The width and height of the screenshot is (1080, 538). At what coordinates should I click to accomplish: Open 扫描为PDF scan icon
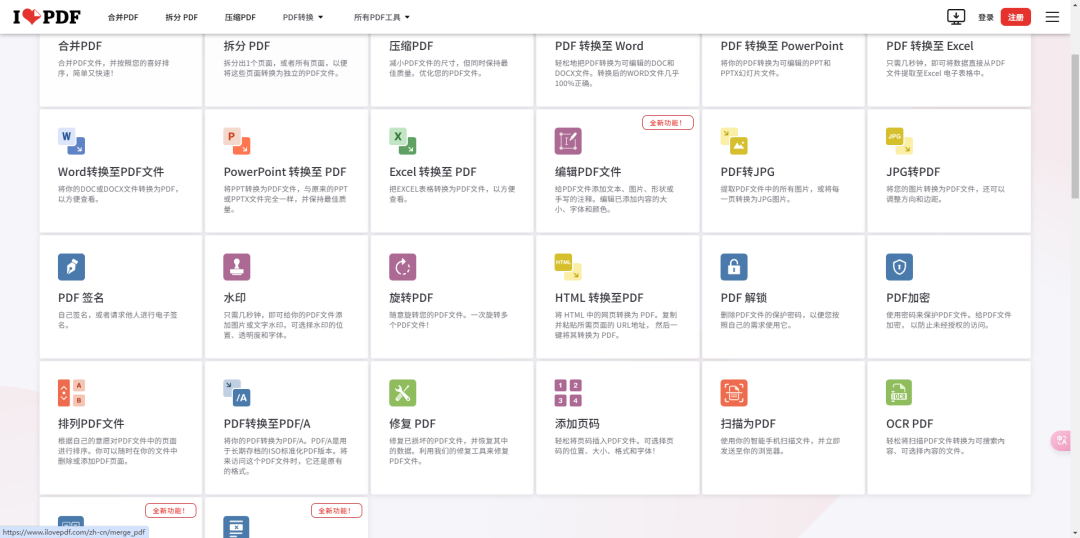point(734,393)
